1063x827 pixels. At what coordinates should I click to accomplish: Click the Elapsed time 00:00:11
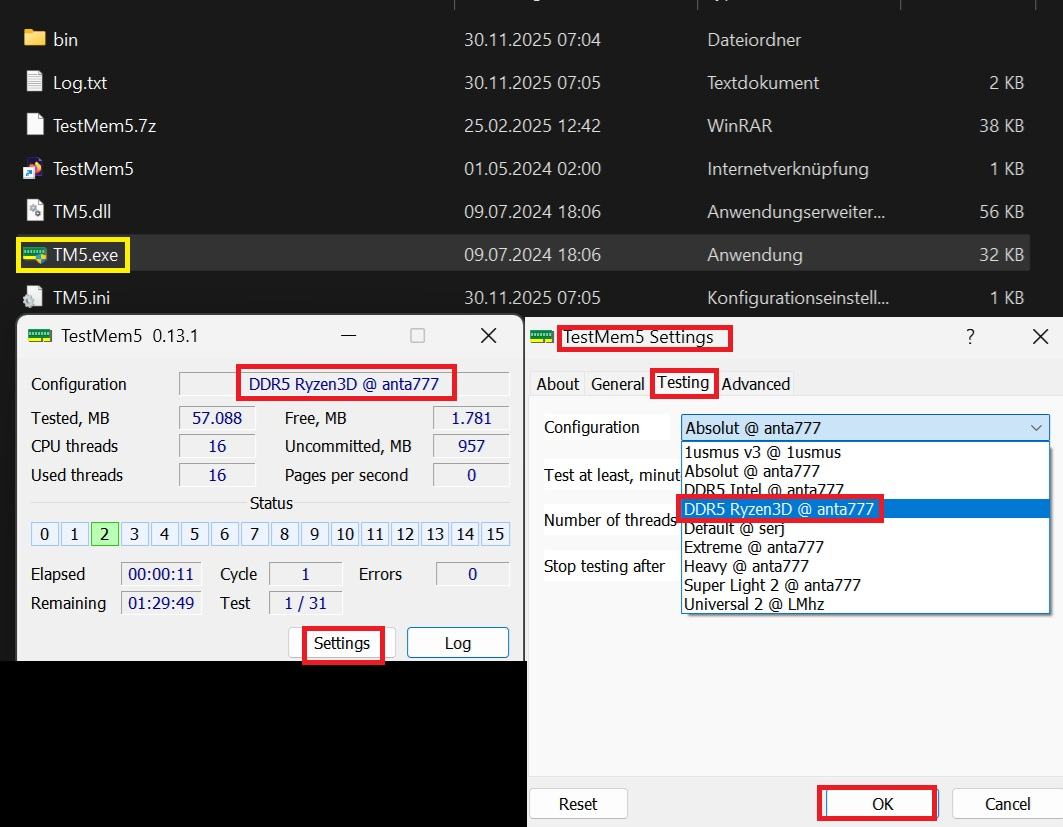pyautogui.click(x=161, y=574)
